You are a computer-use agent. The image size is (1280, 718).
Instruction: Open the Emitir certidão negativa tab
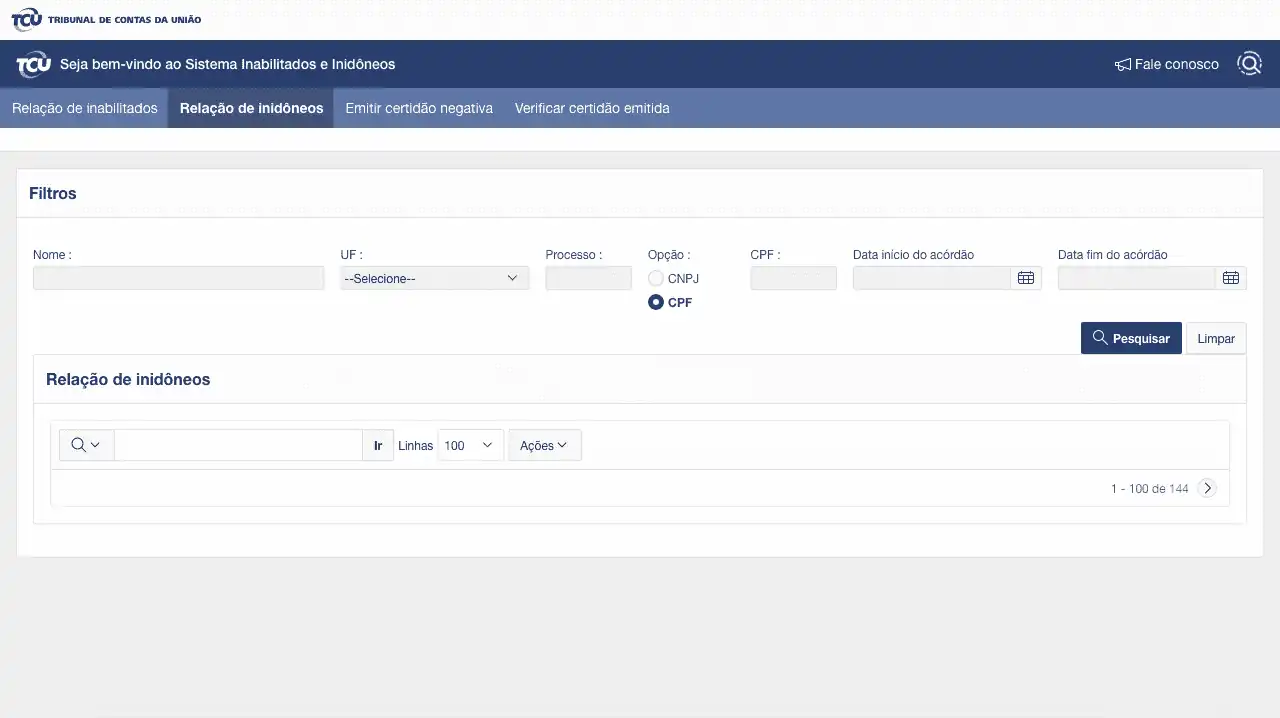click(x=418, y=108)
